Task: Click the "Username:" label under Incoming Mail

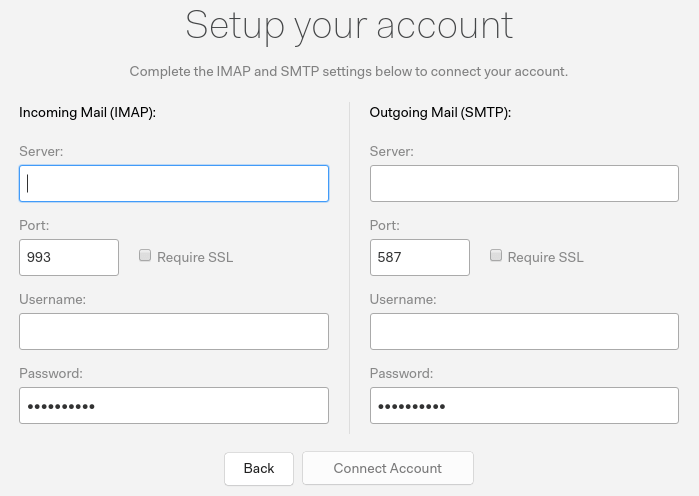Action: [x=52, y=299]
